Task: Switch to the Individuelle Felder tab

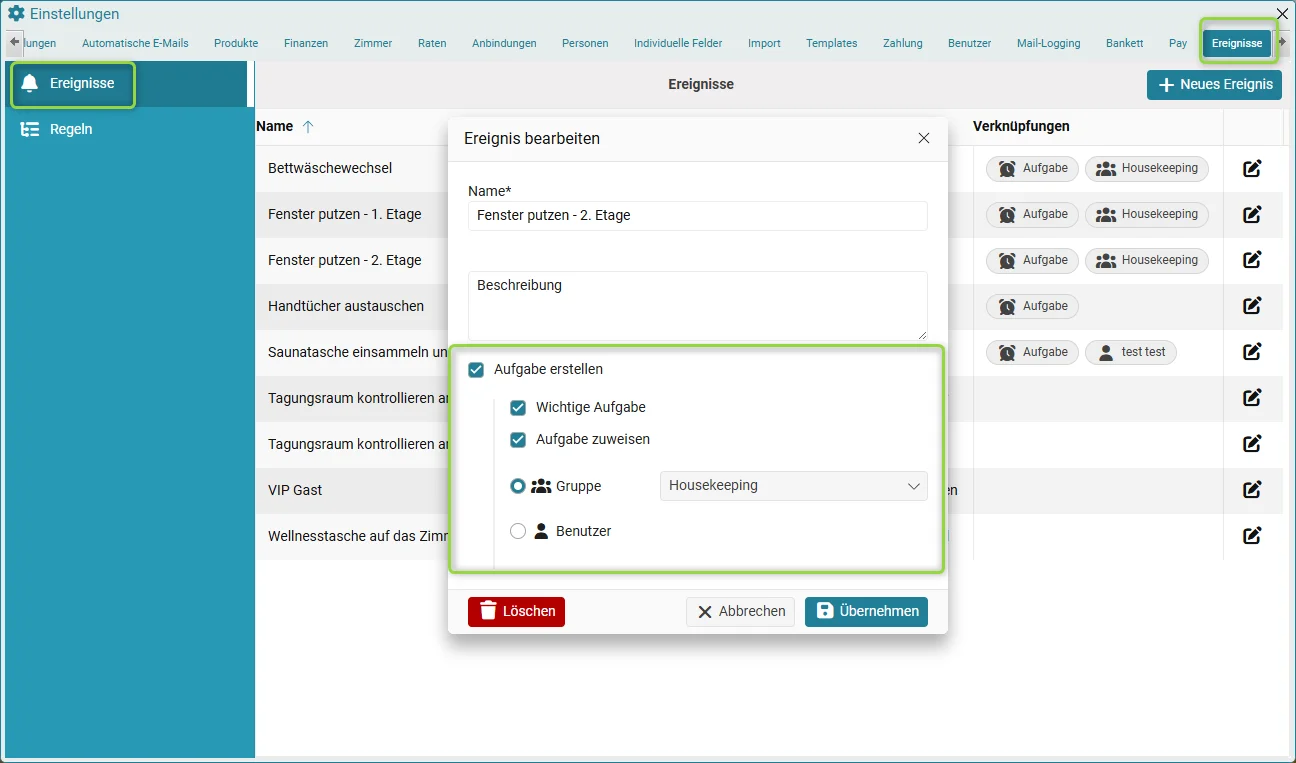Action: coord(678,43)
